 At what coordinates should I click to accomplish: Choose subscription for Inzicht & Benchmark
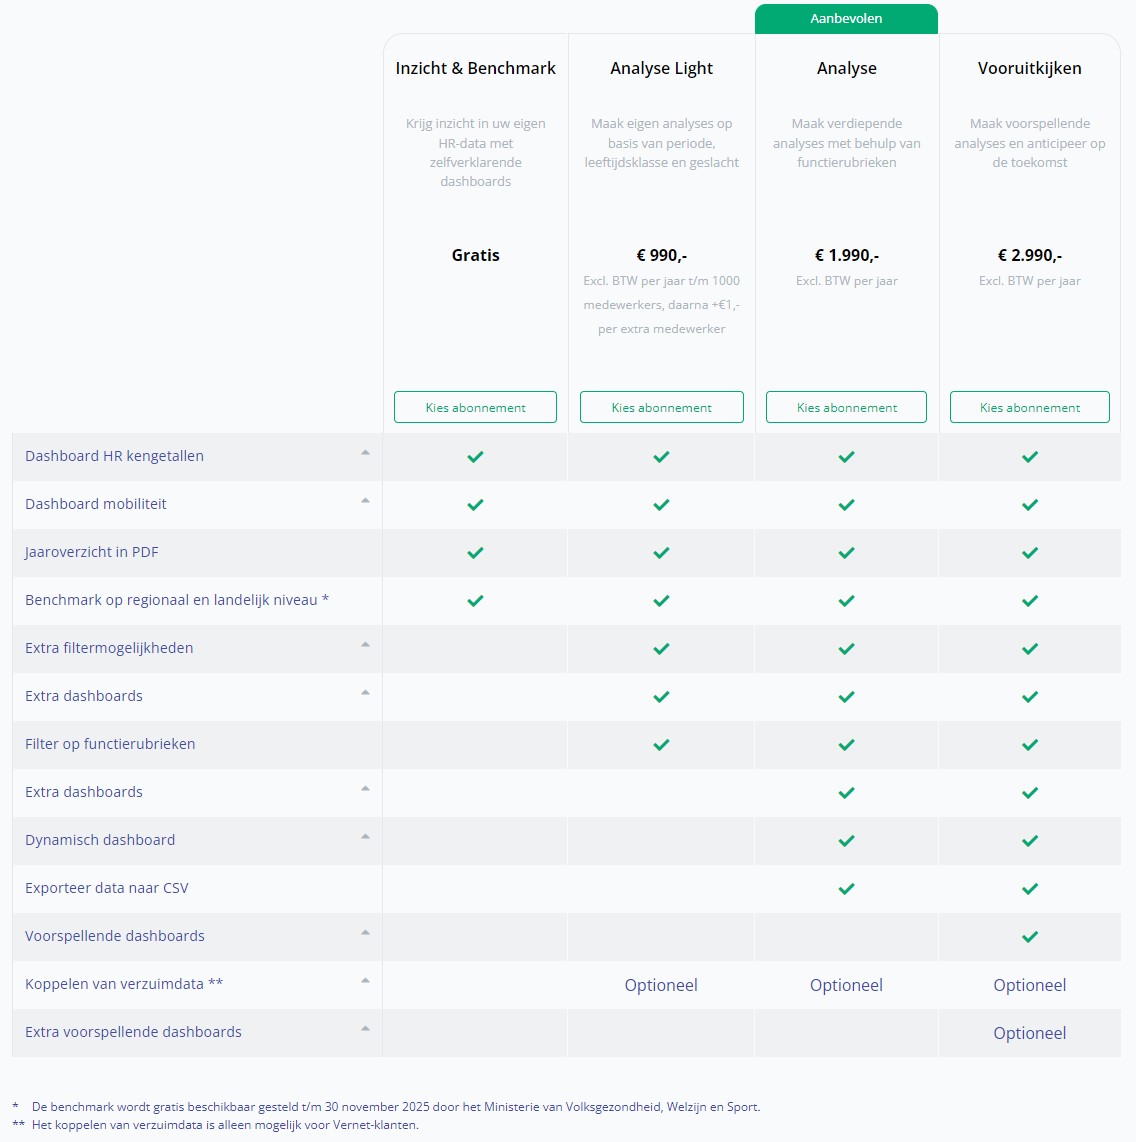(475, 407)
